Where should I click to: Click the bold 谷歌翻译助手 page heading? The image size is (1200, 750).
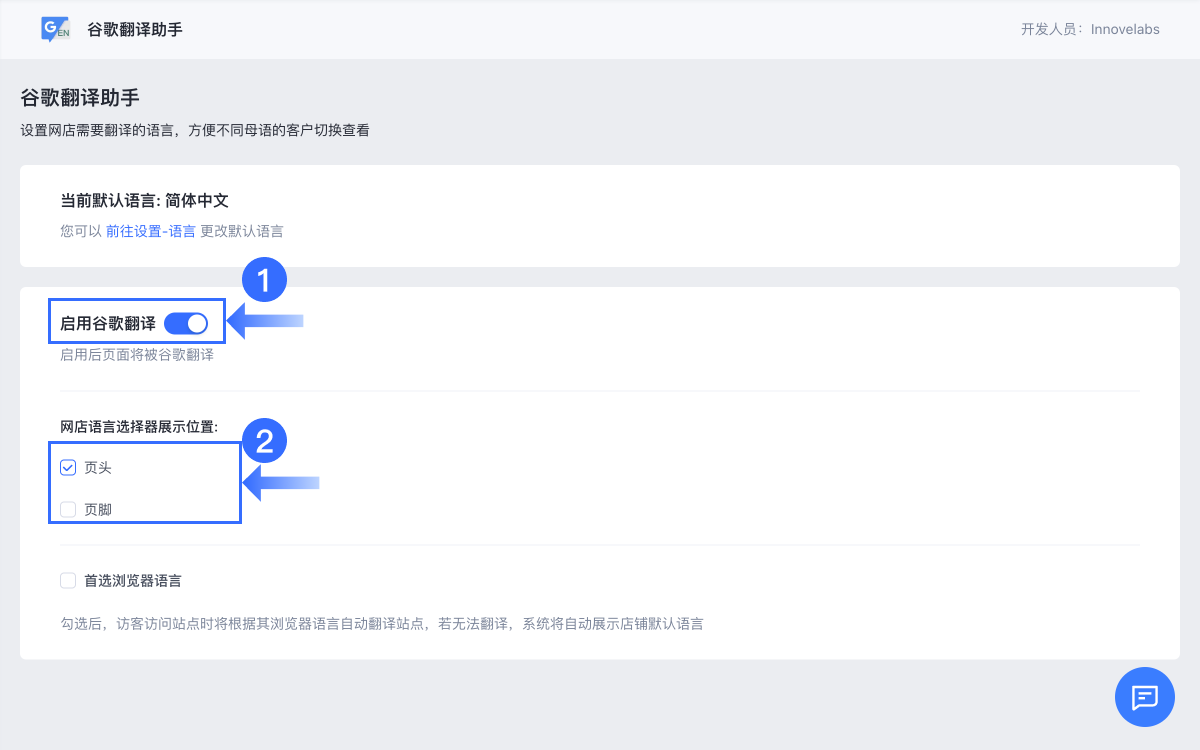[x=80, y=98]
